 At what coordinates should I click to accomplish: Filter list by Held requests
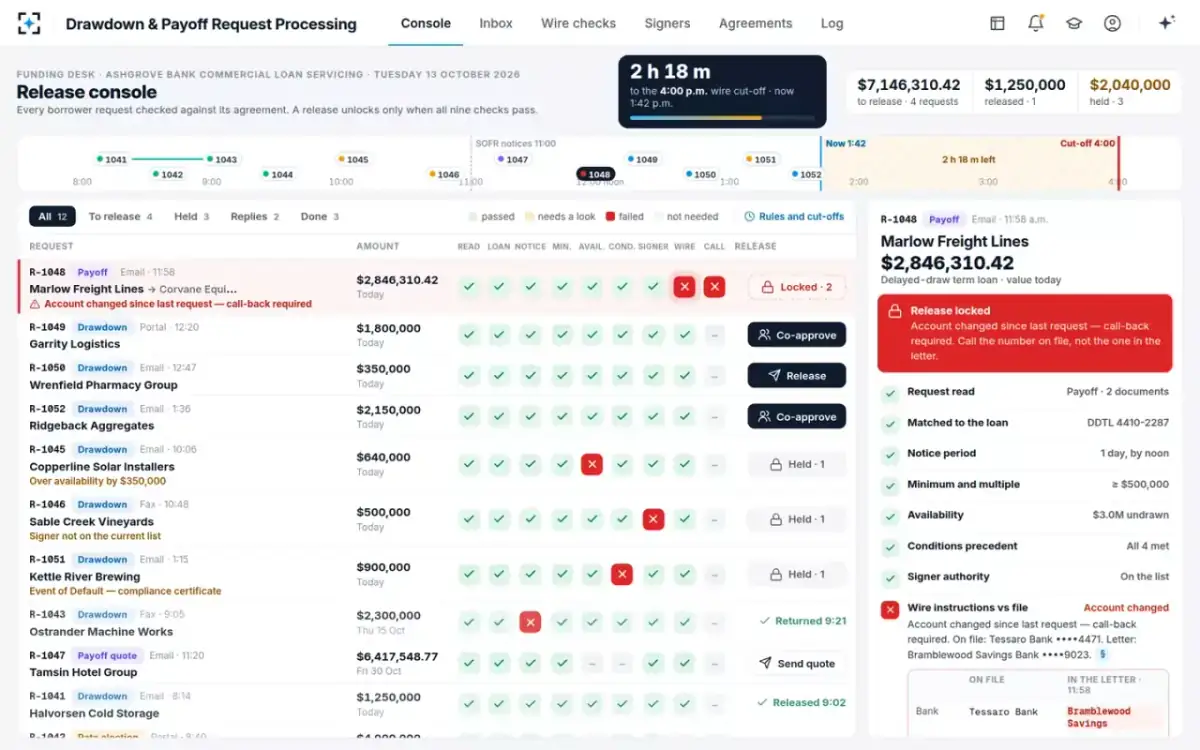(191, 216)
